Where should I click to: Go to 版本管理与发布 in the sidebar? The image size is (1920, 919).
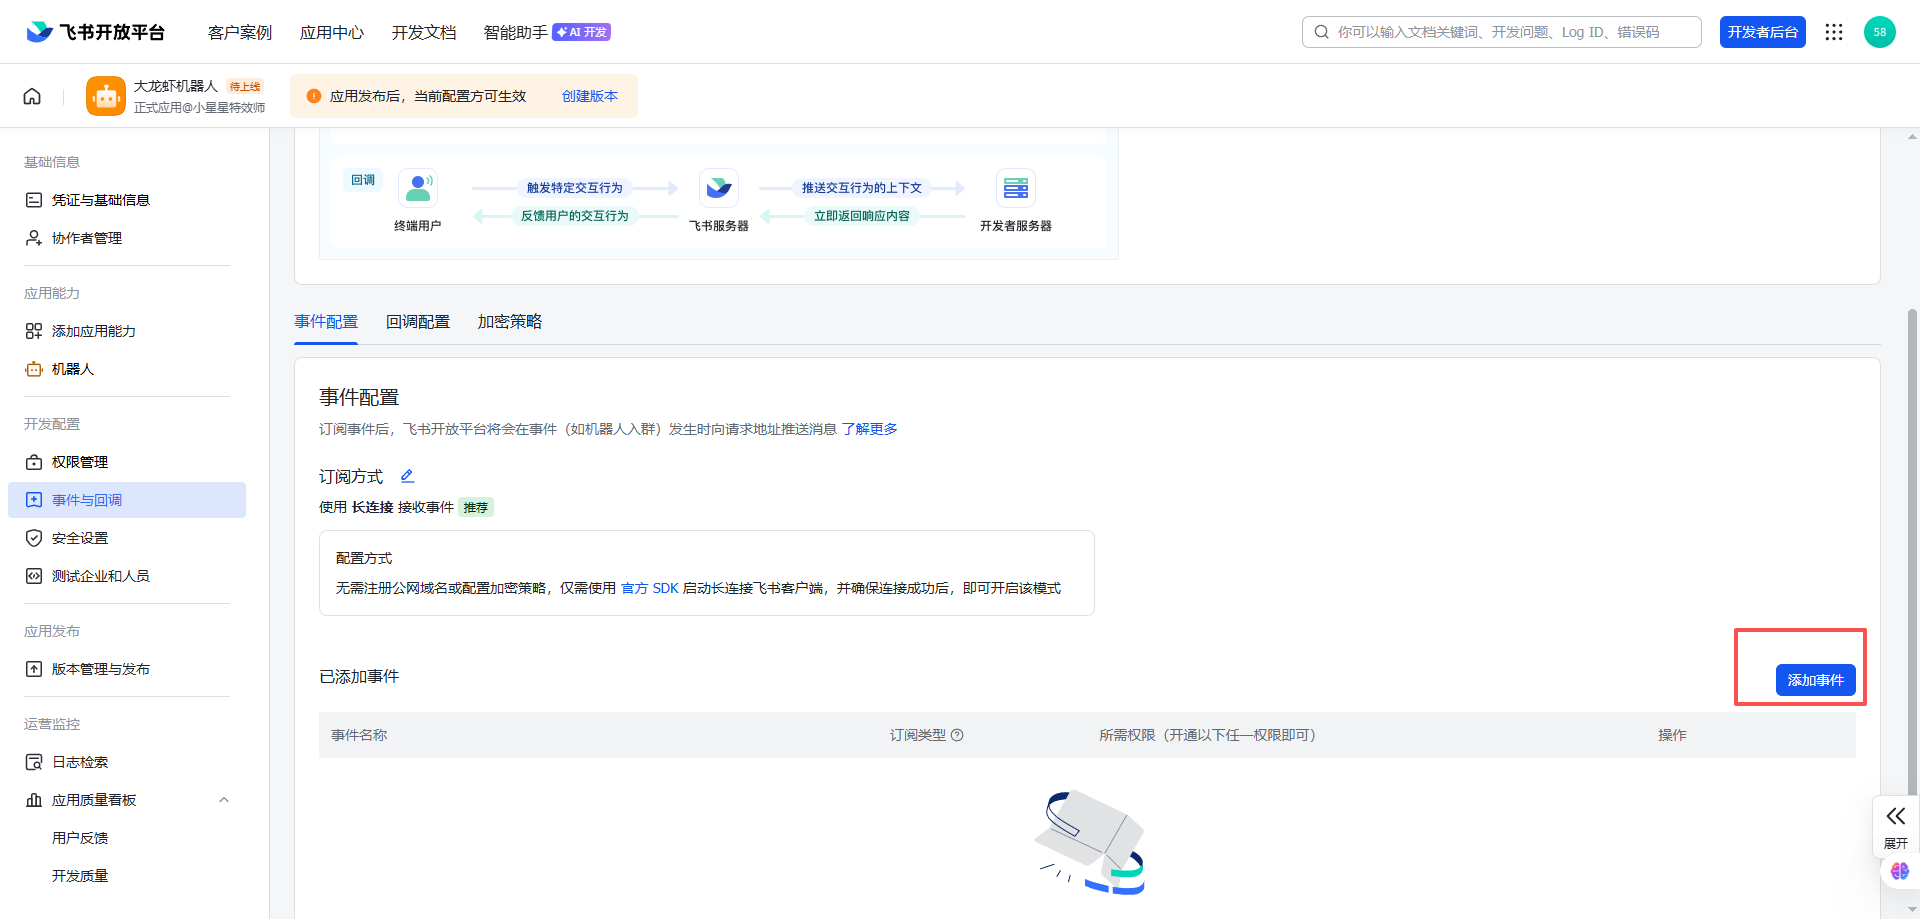point(100,669)
